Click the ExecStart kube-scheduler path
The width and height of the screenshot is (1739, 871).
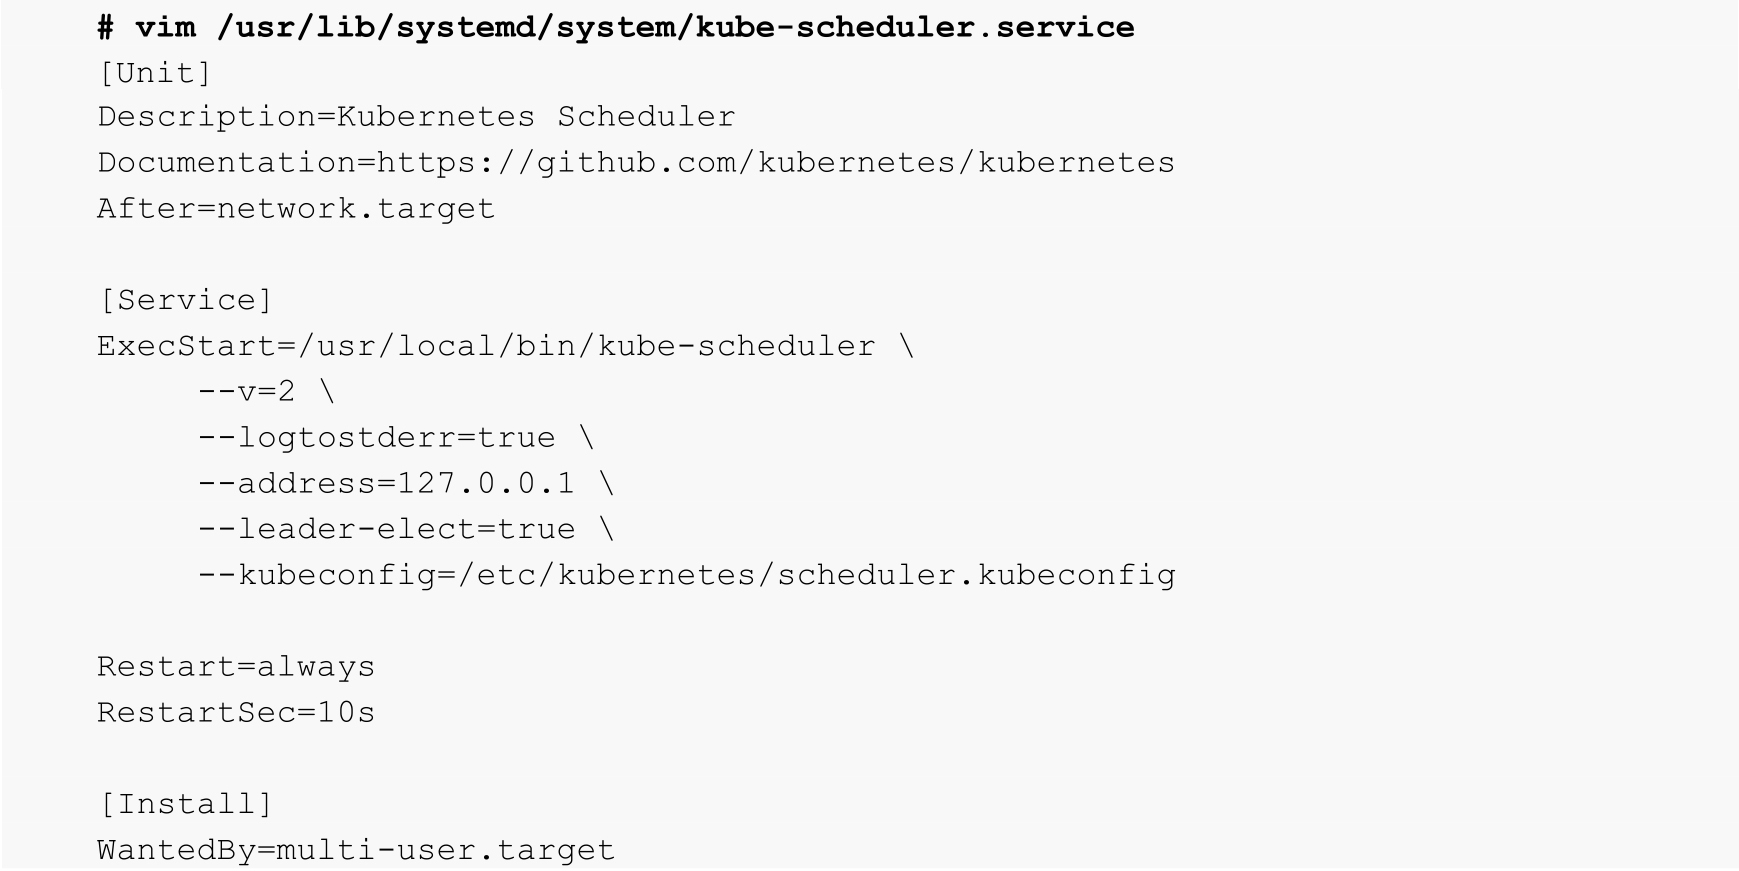[x=596, y=346]
